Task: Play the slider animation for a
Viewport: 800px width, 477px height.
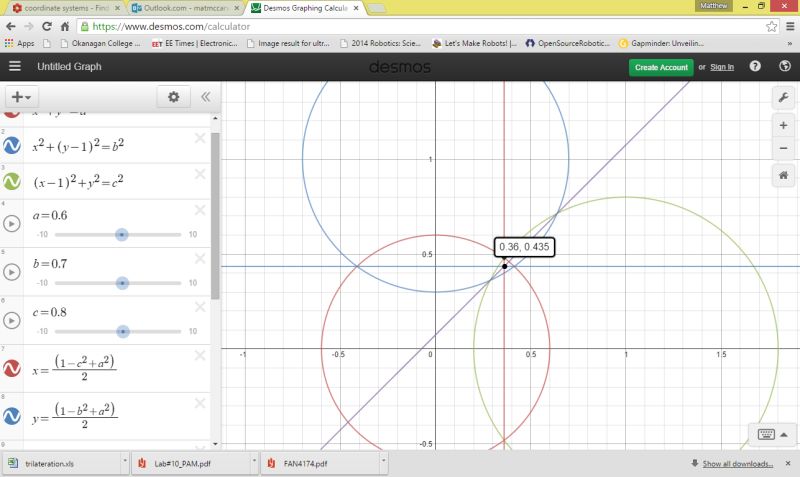Action: click(12, 223)
